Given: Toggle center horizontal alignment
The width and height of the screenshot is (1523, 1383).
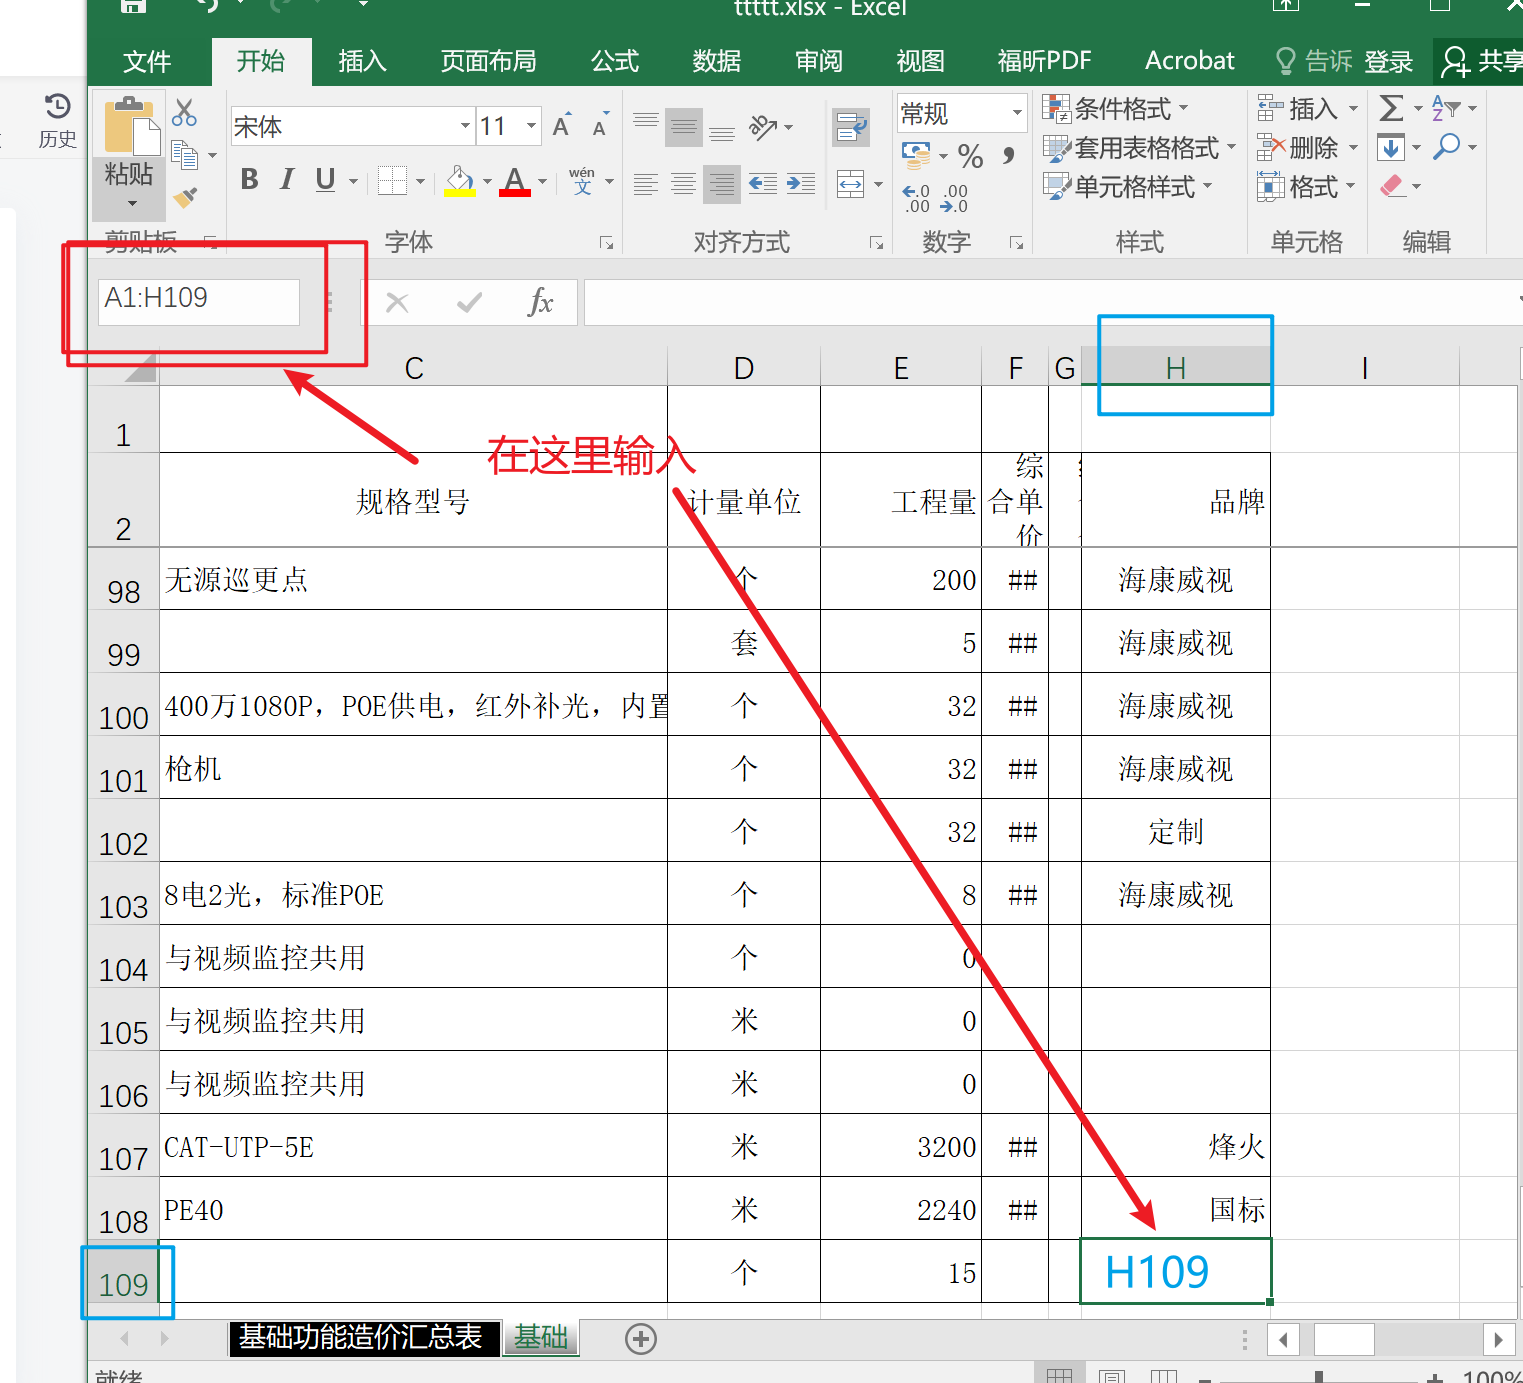Looking at the screenshot, I should click(x=684, y=184).
